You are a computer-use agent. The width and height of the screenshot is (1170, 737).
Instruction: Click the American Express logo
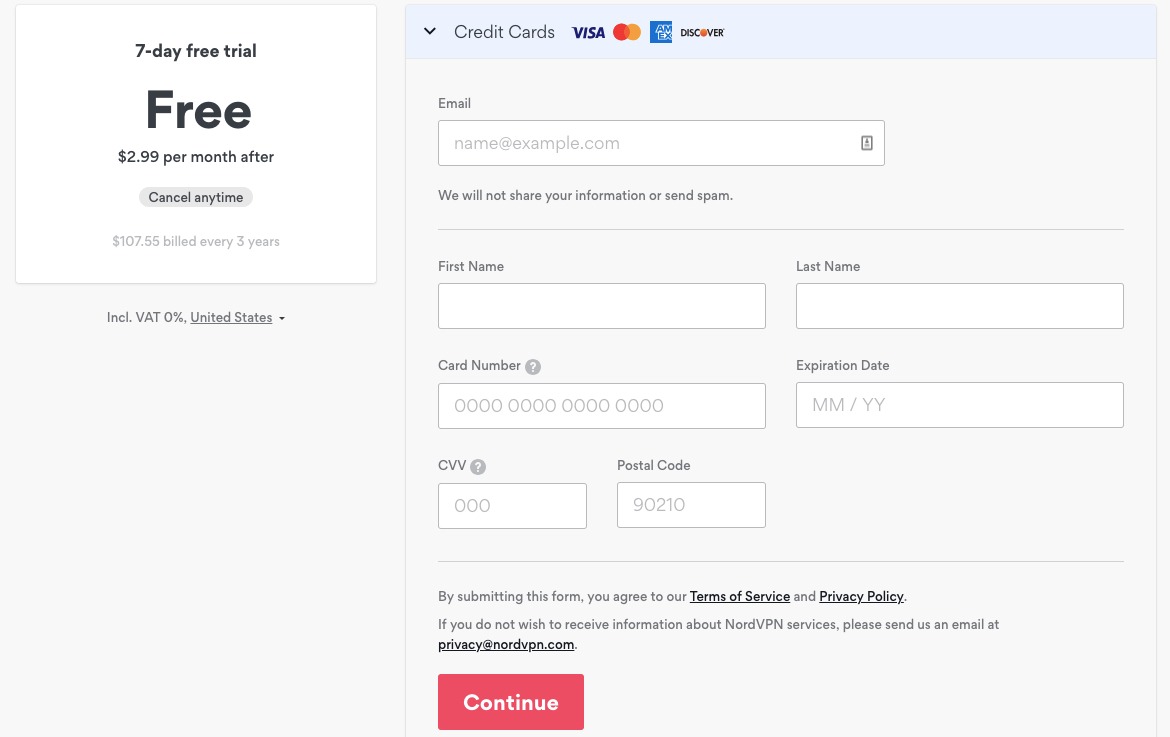pyautogui.click(x=660, y=32)
